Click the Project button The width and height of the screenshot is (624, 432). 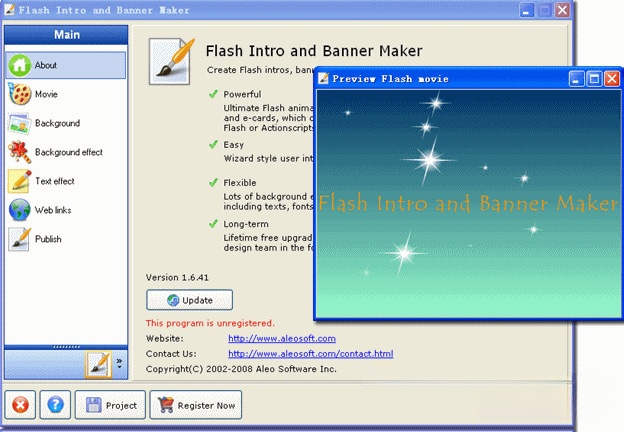pyautogui.click(x=110, y=405)
